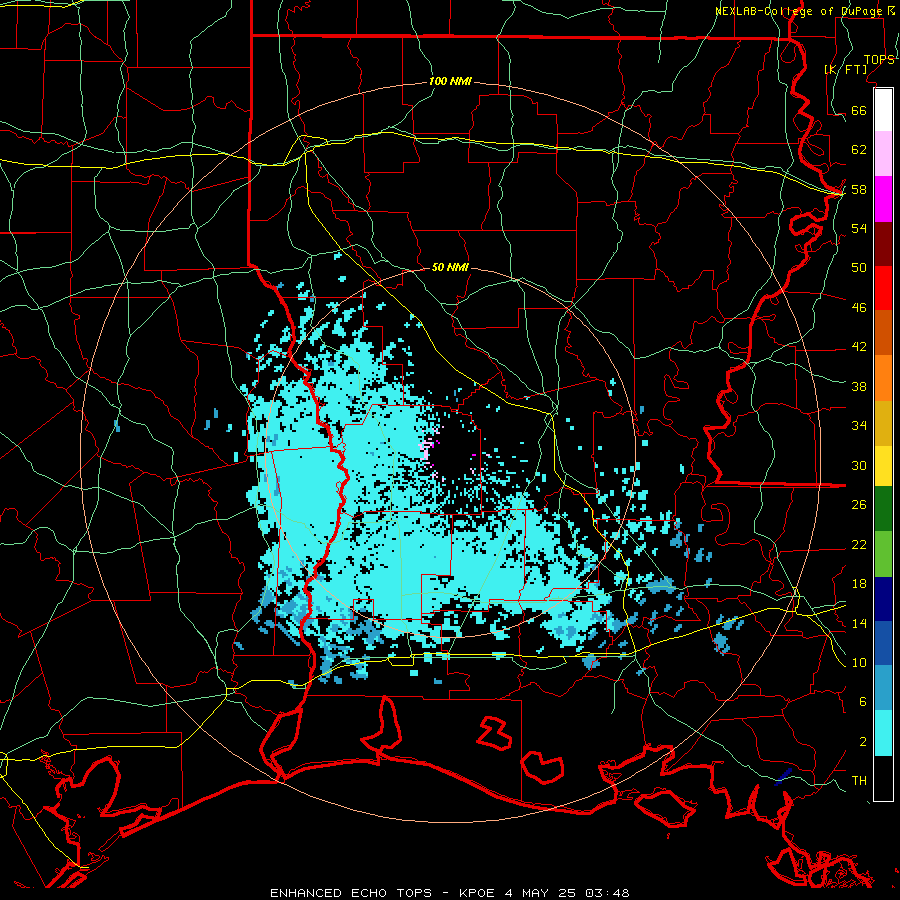
Task: Pick the dark green legend swatch
Action: coord(883,509)
